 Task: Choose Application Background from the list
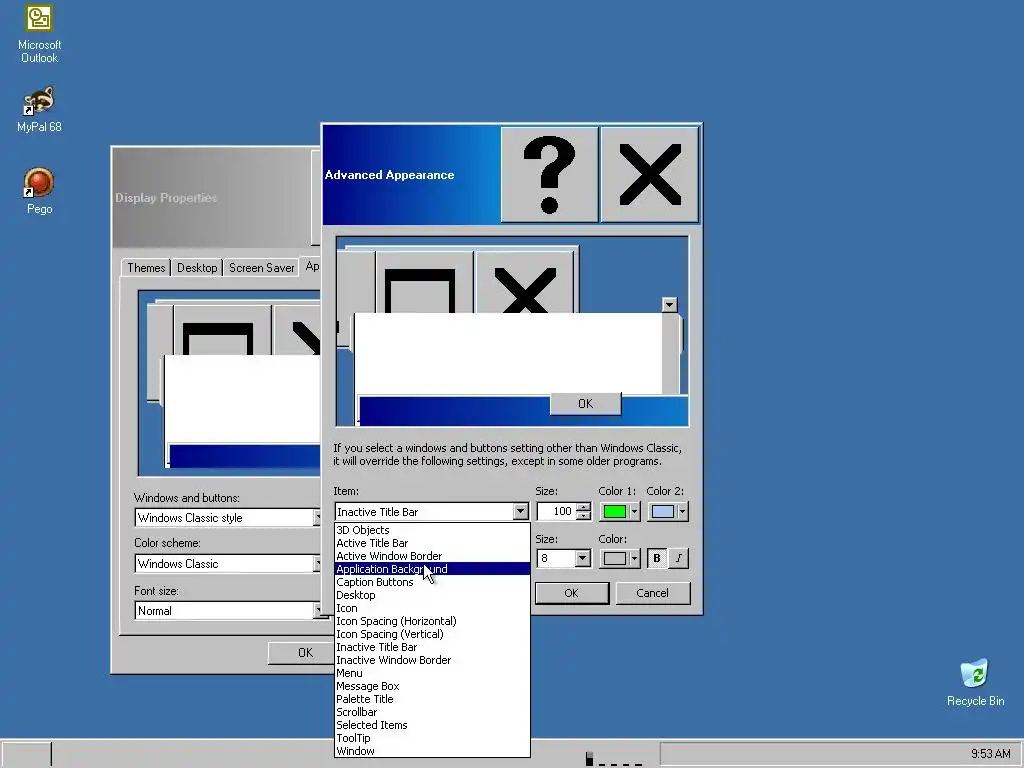(432, 569)
